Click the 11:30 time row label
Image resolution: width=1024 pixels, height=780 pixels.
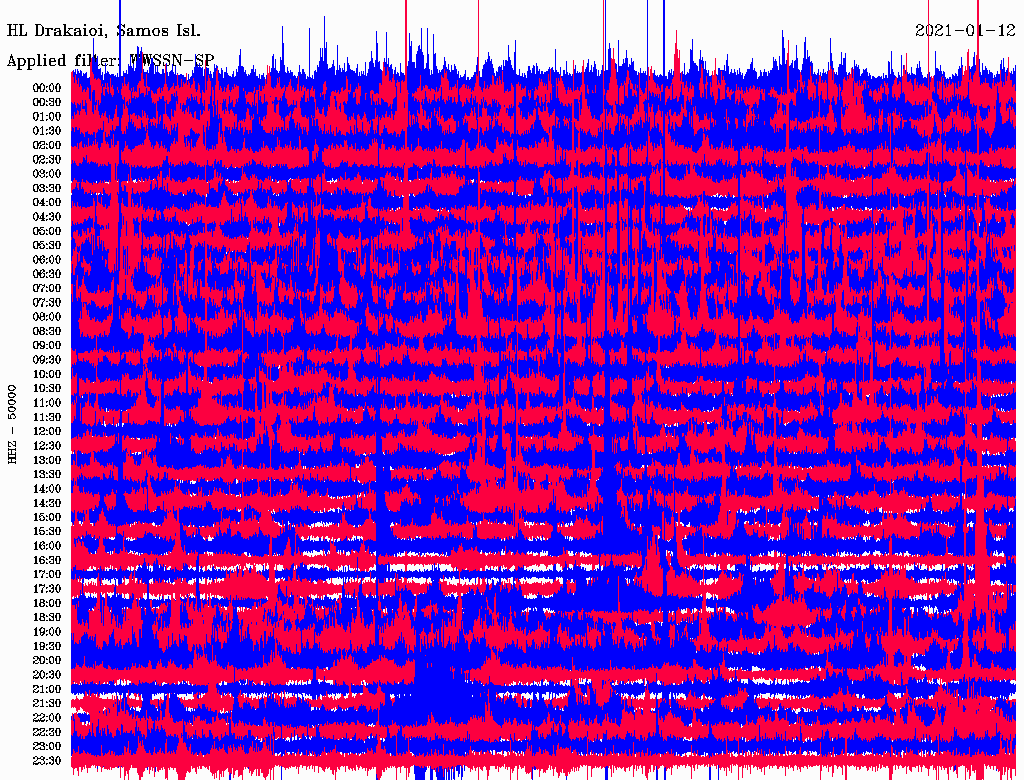click(x=47, y=417)
